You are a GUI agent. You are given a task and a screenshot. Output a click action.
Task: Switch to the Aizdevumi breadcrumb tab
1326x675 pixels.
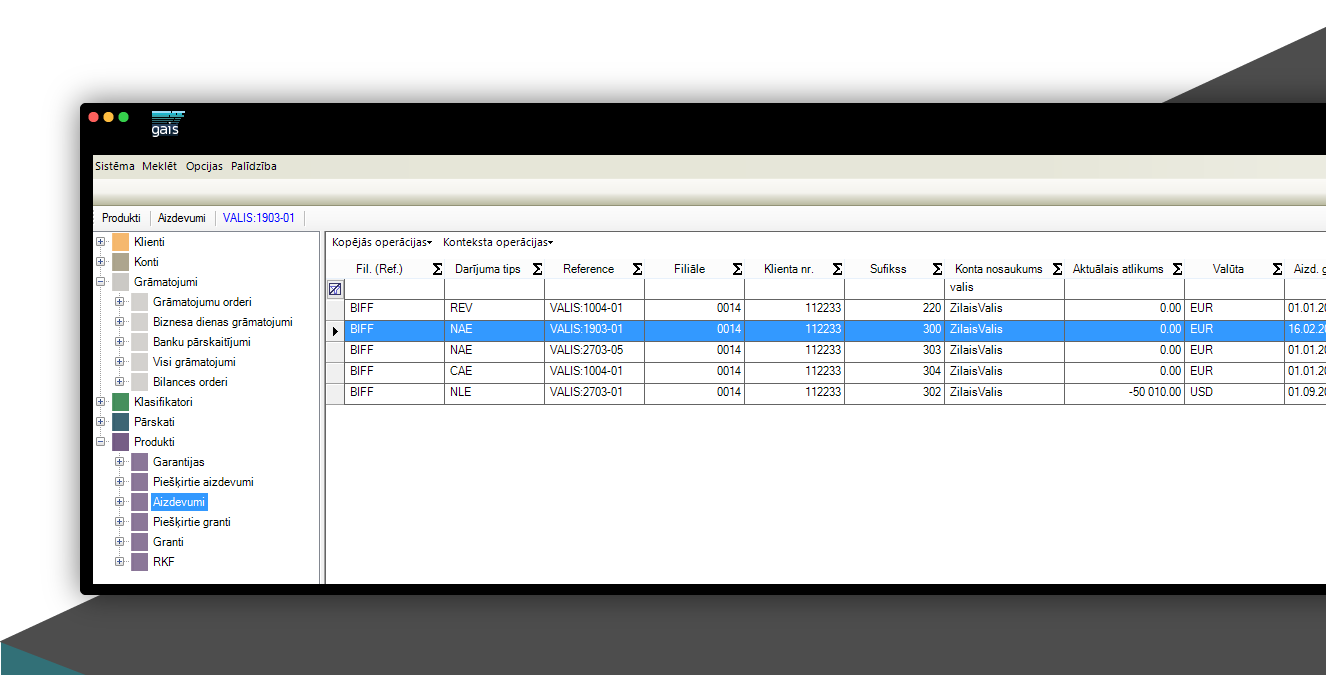[x=182, y=218]
